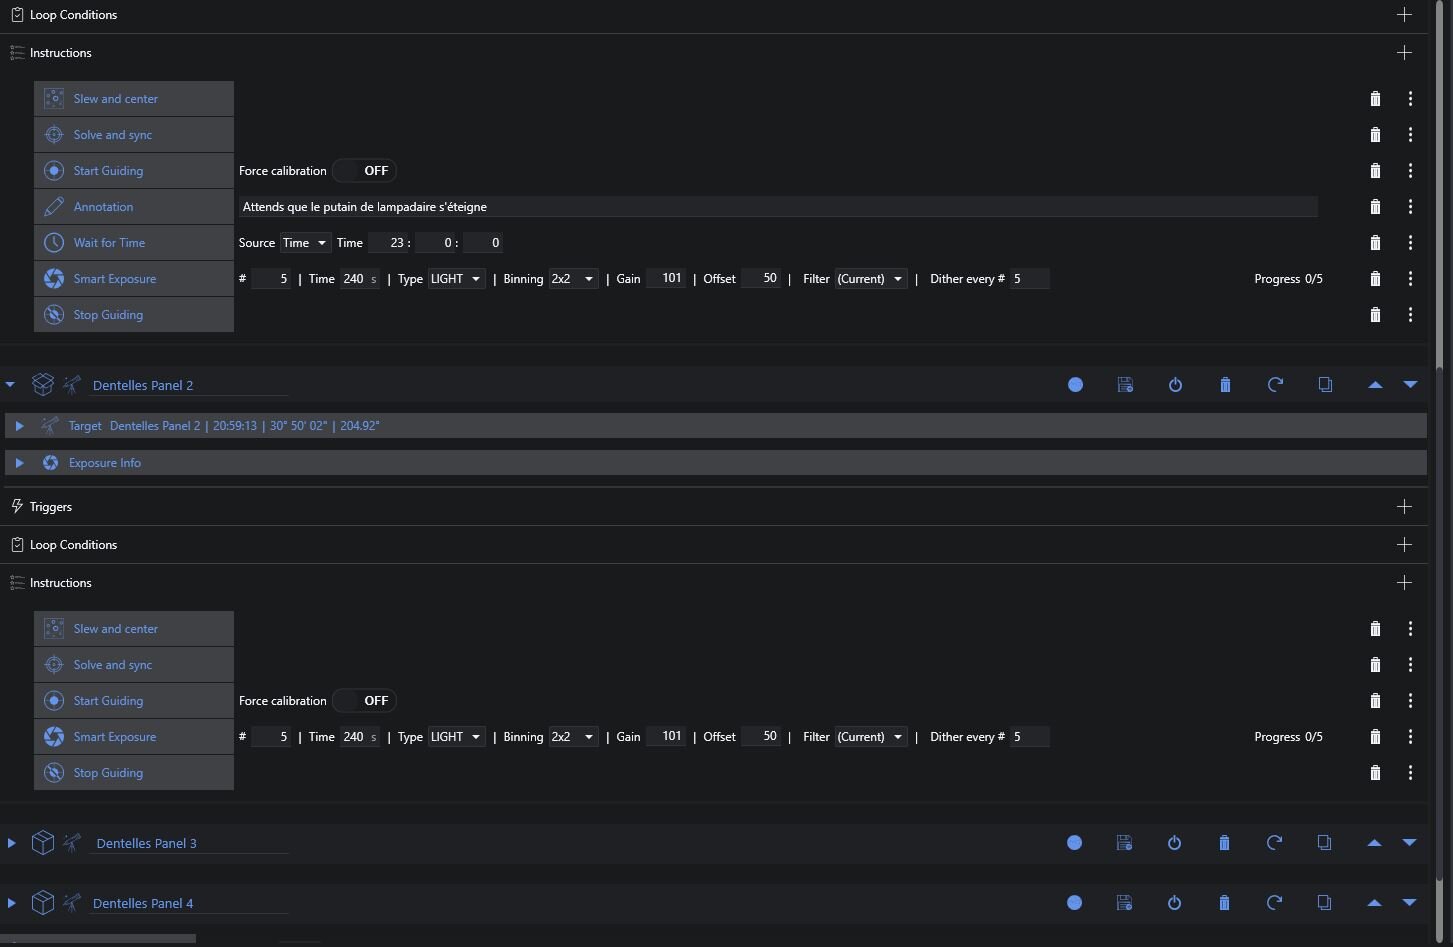Add a new trigger with the plus button
This screenshot has width=1453, height=947.
pyautogui.click(x=1404, y=507)
